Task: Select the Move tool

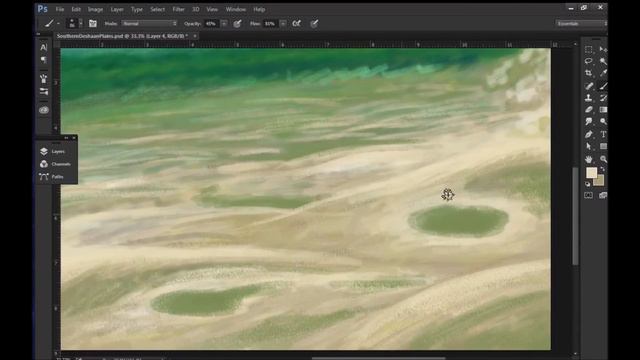Action: pos(603,49)
